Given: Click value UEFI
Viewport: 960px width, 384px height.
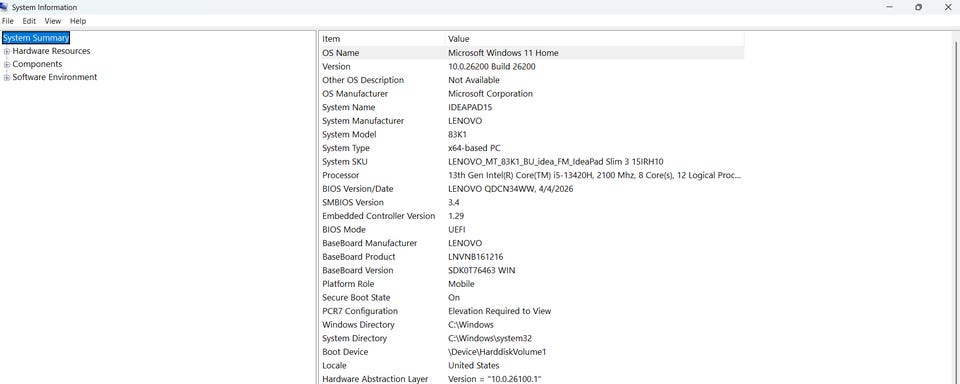Looking at the screenshot, I should click(x=457, y=230).
